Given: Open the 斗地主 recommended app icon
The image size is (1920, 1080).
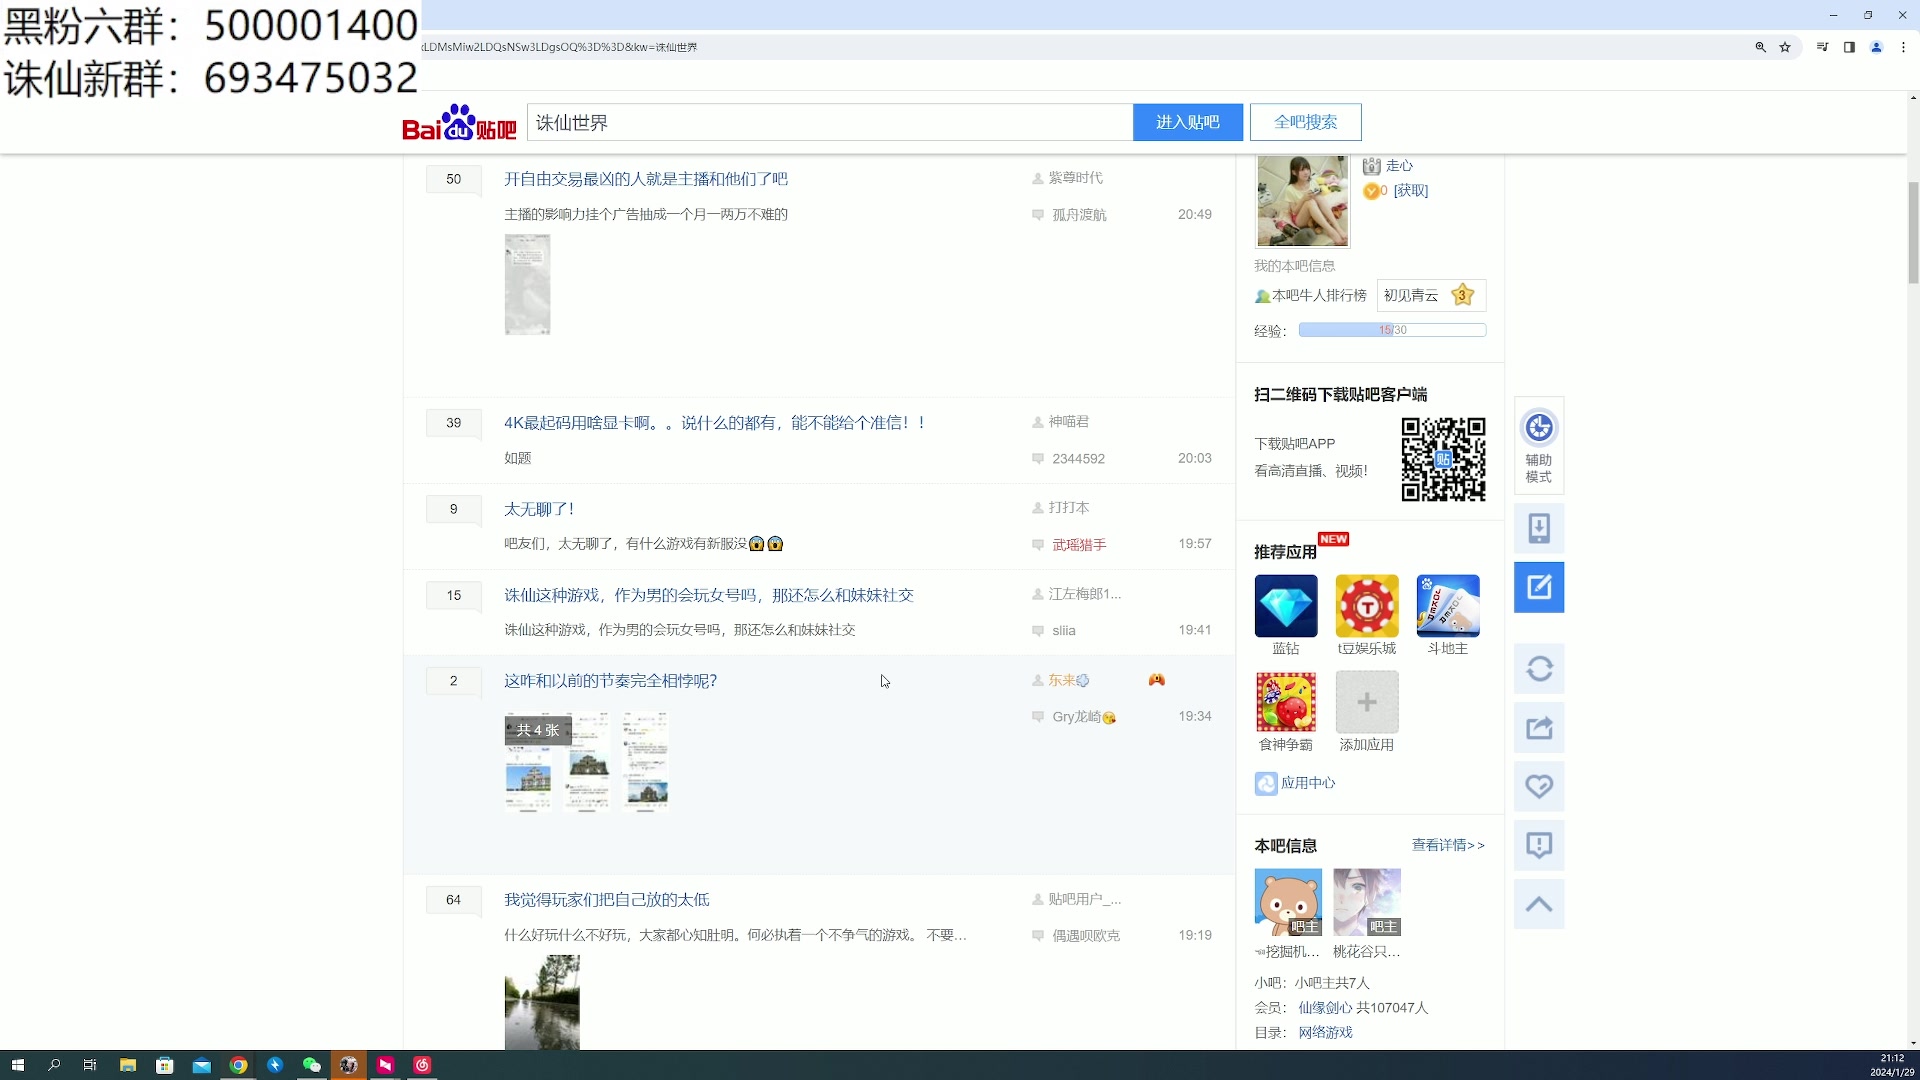Looking at the screenshot, I should point(1447,607).
